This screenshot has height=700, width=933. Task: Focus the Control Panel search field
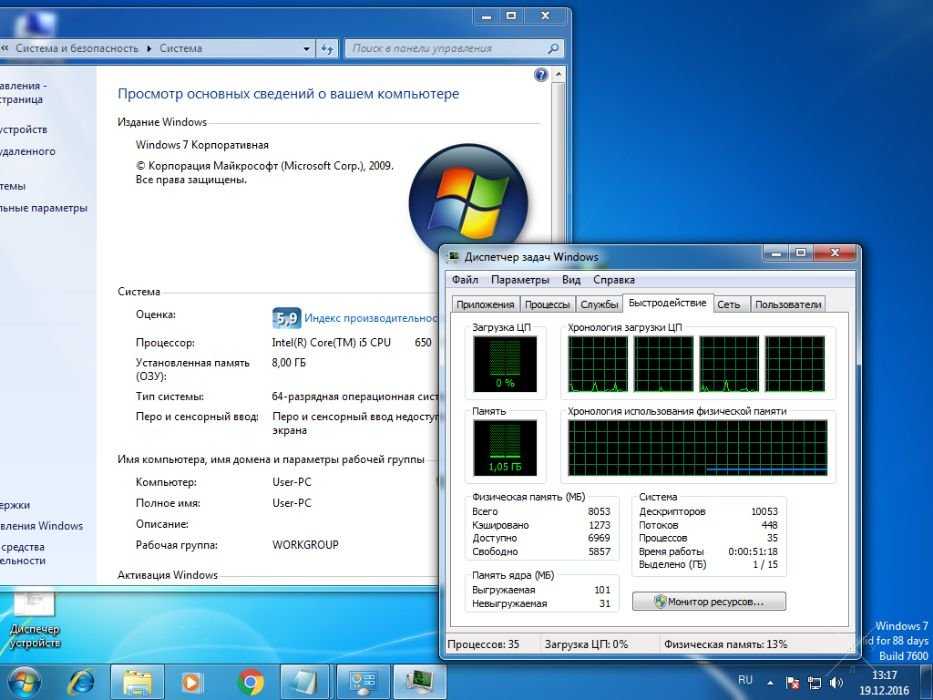pyautogui.click(x=454, y=49)
